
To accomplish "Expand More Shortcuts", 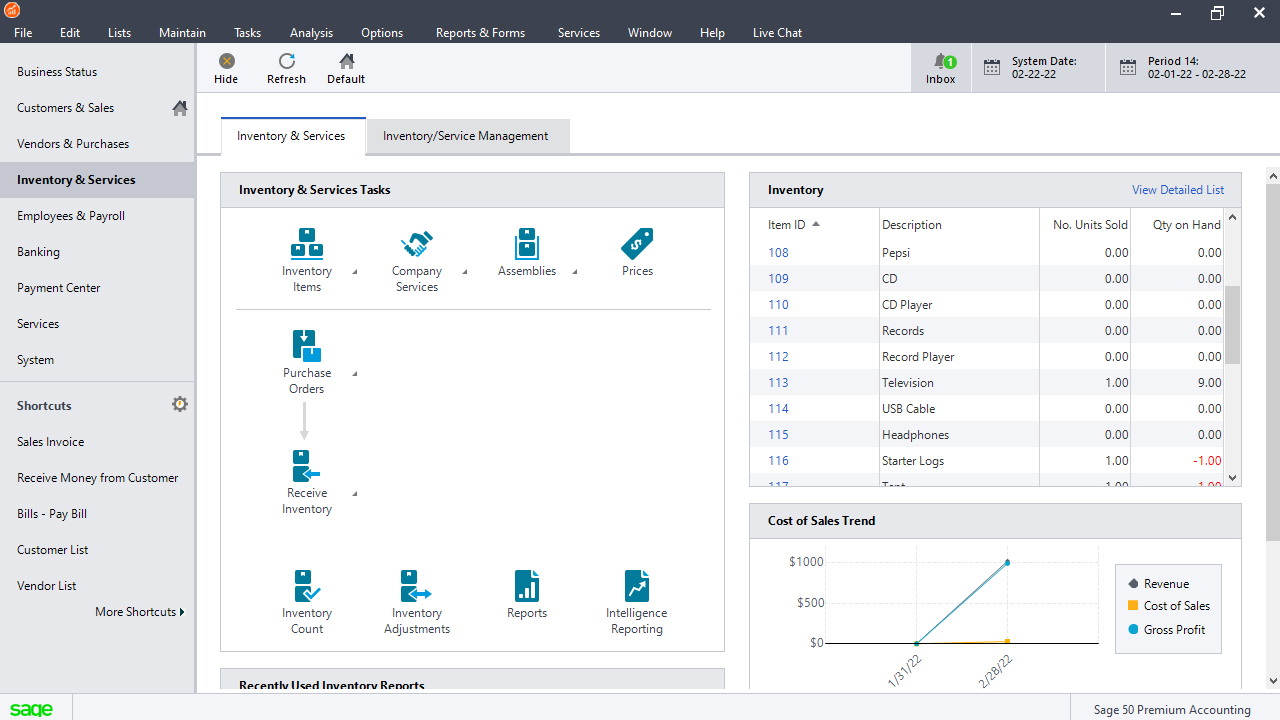I will [140, 611].
